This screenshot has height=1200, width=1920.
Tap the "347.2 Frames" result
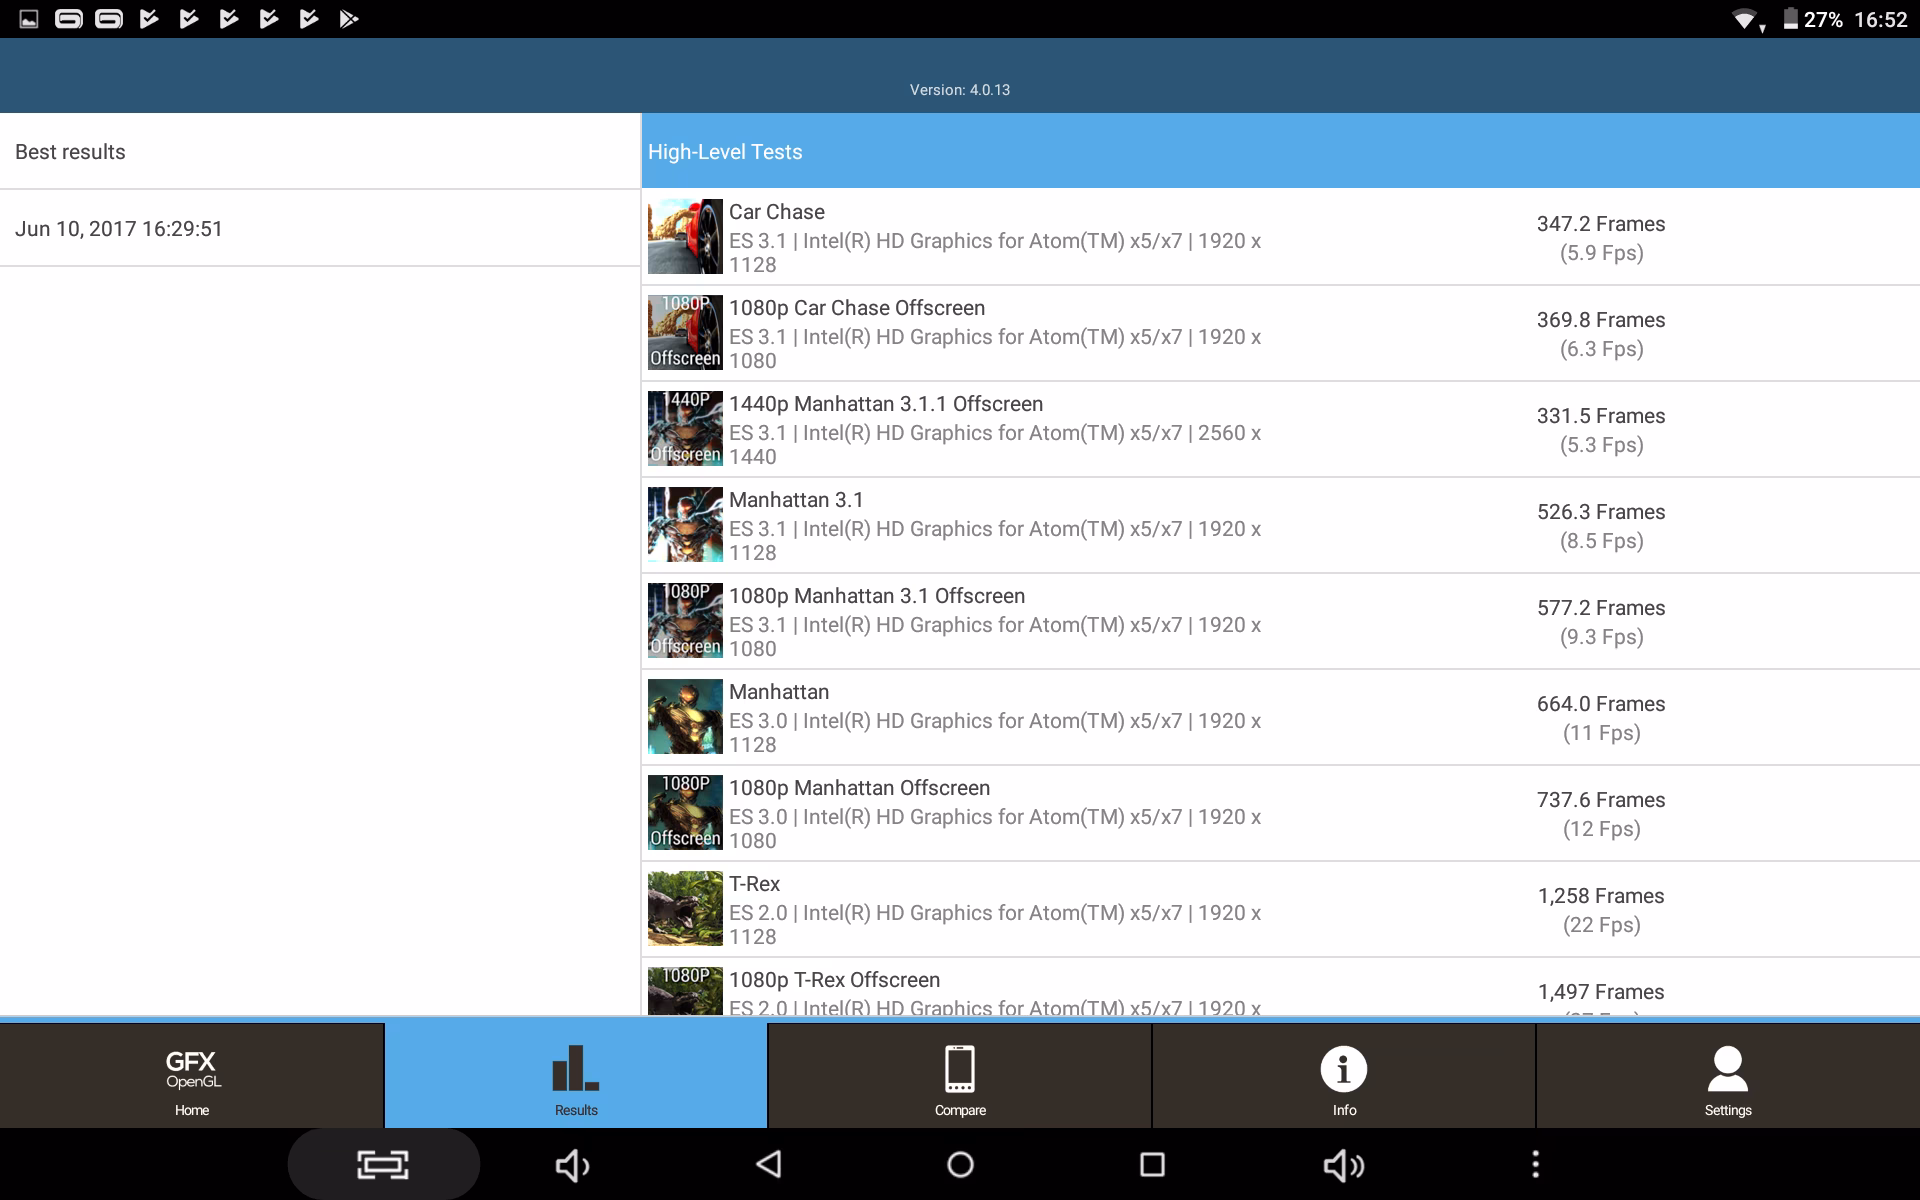click(1601, 224)
